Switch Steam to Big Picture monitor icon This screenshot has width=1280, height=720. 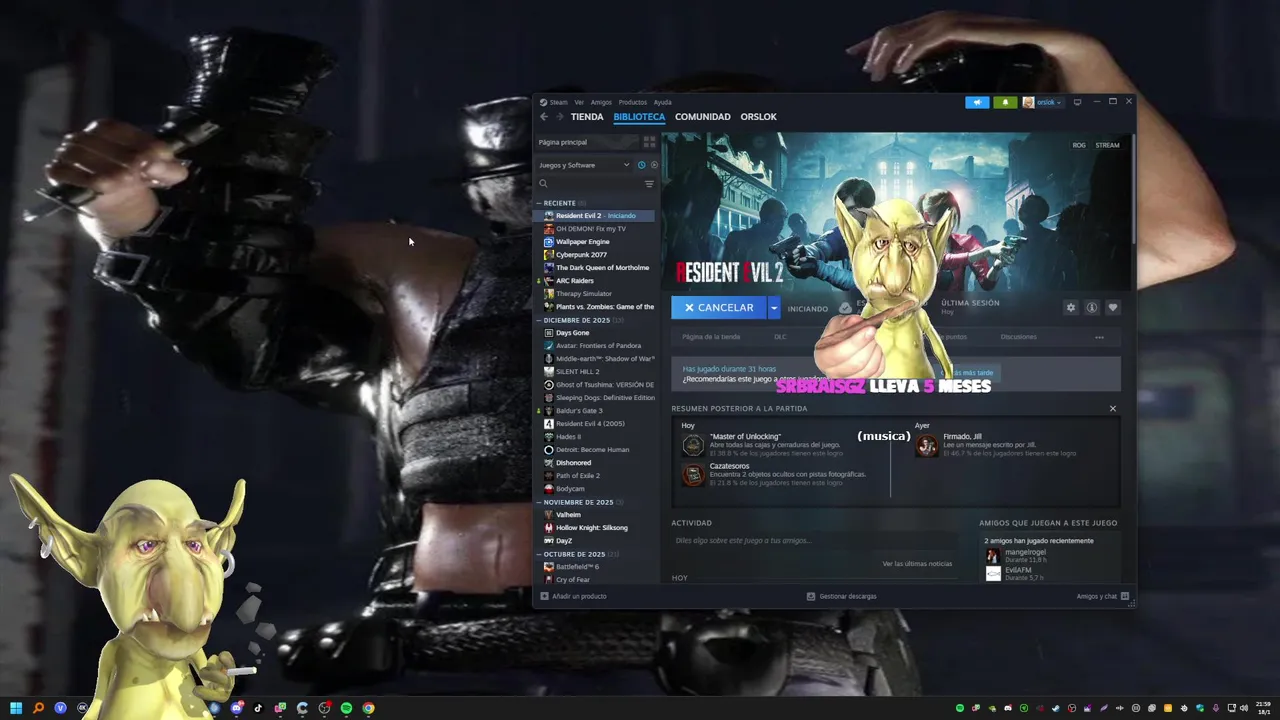point(1077,102)
